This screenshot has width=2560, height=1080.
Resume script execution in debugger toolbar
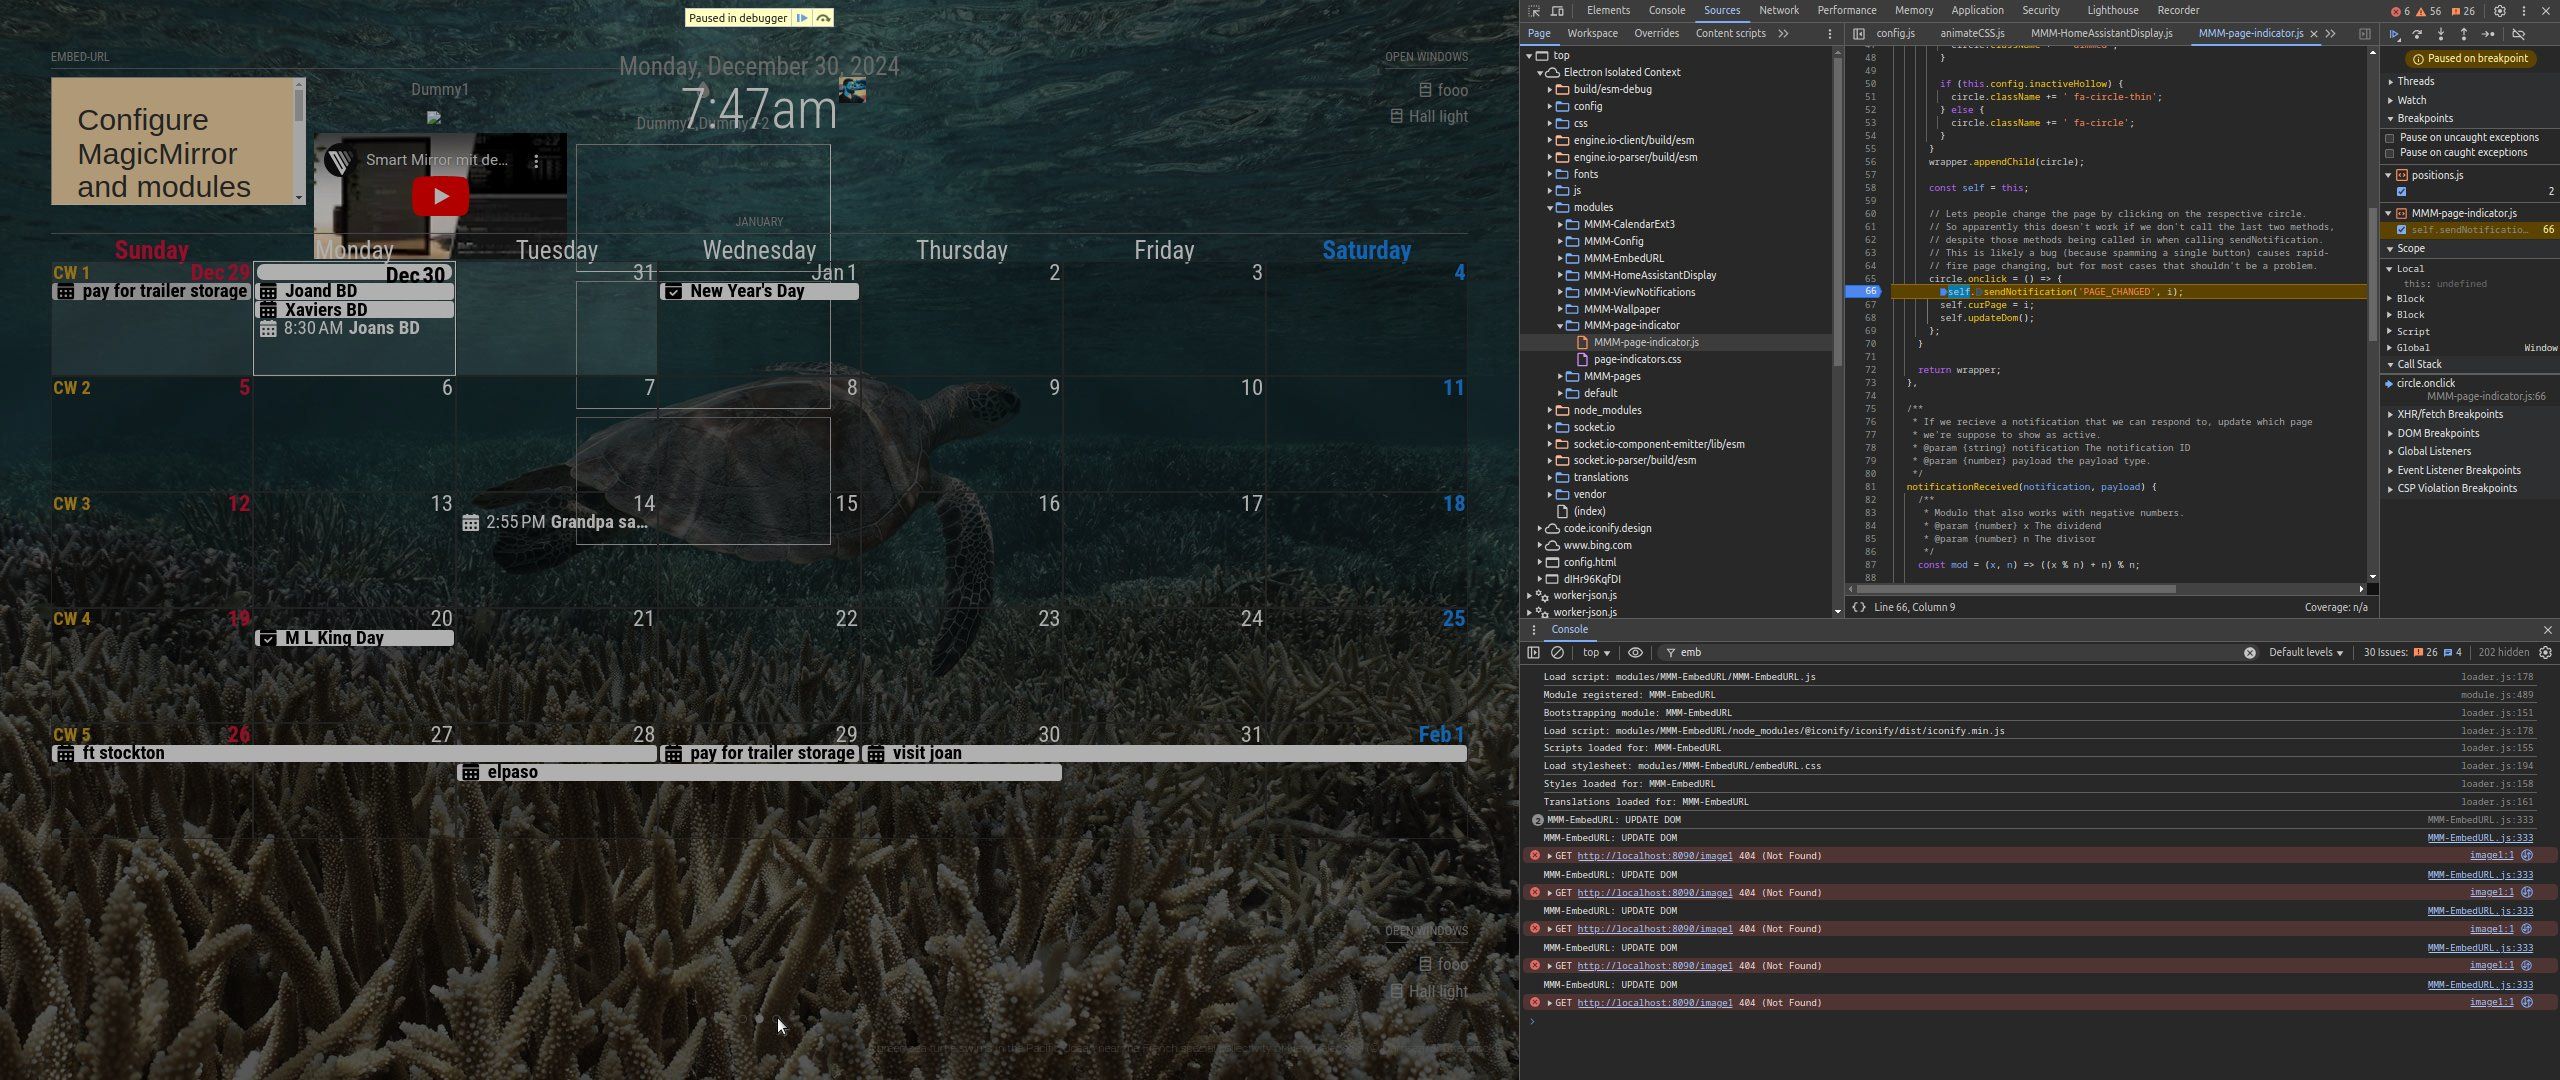(2394, 34)
